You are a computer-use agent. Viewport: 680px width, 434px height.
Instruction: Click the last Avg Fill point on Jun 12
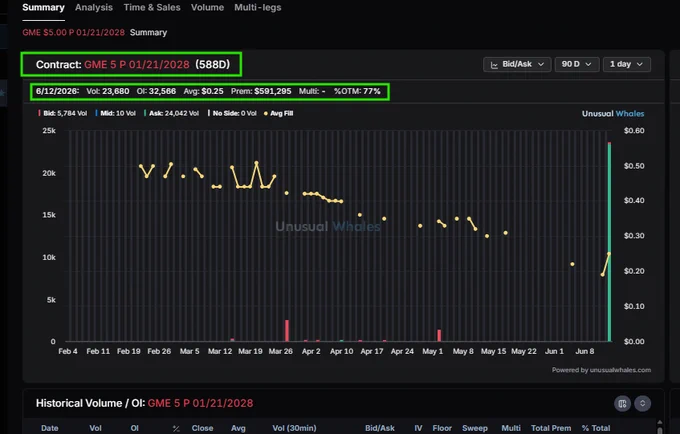pos(609,254)
